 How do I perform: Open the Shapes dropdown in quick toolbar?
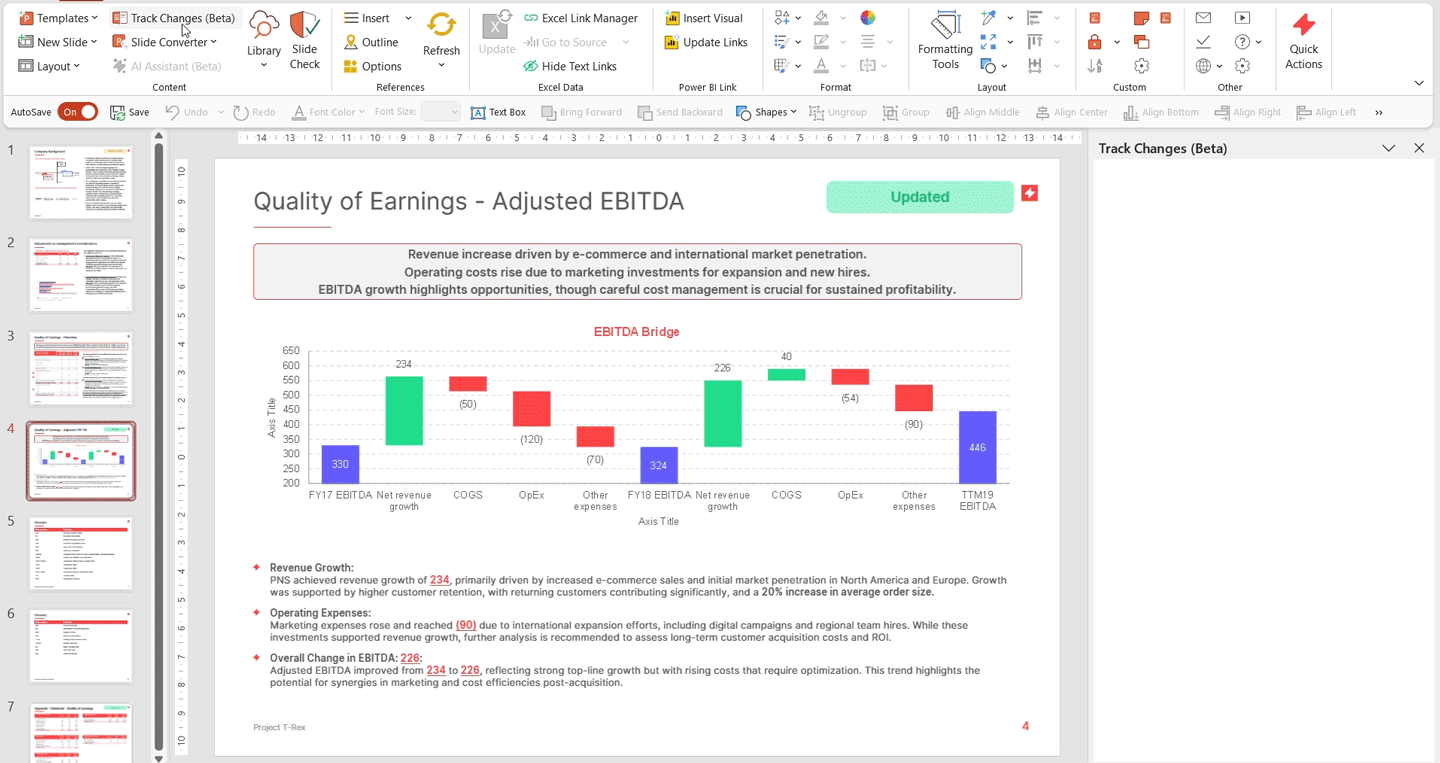(766, 112)
